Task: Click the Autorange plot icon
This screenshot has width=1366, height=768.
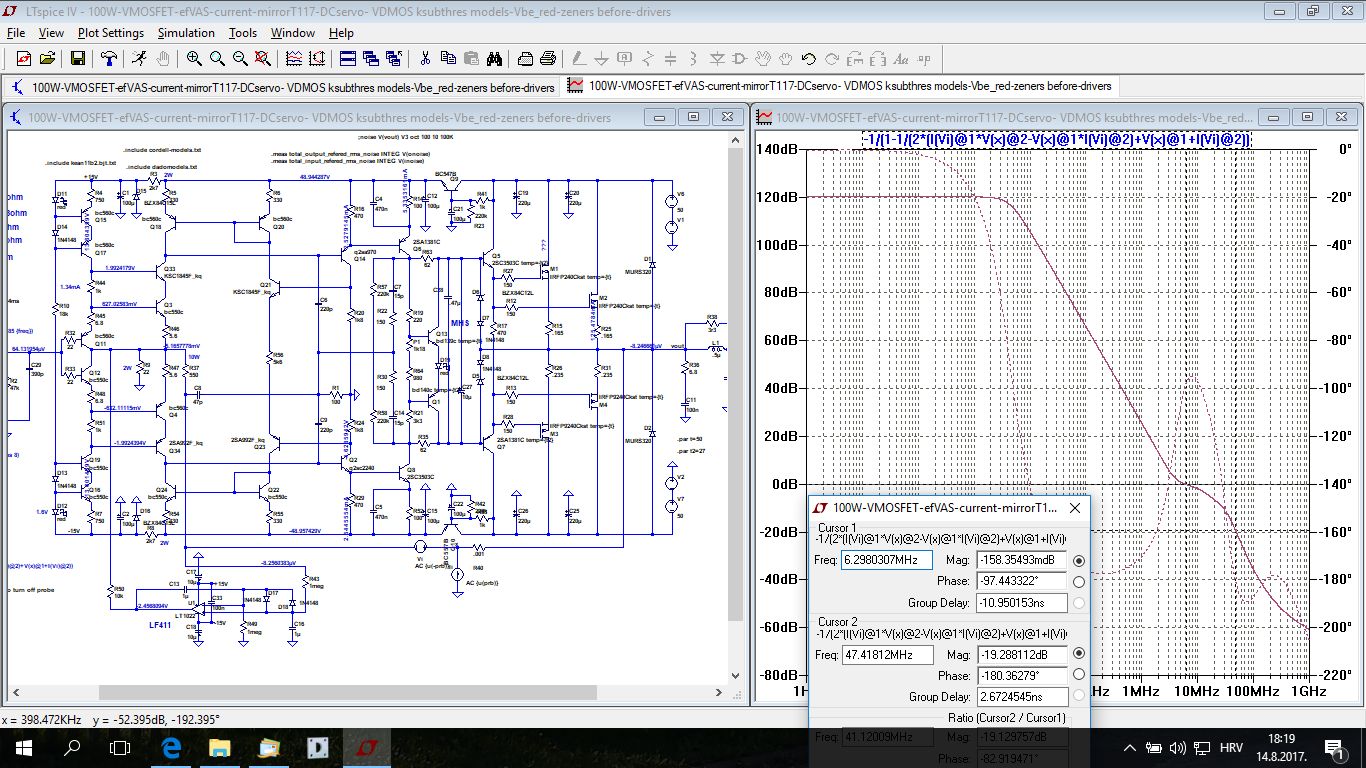Action: (317, 58)
